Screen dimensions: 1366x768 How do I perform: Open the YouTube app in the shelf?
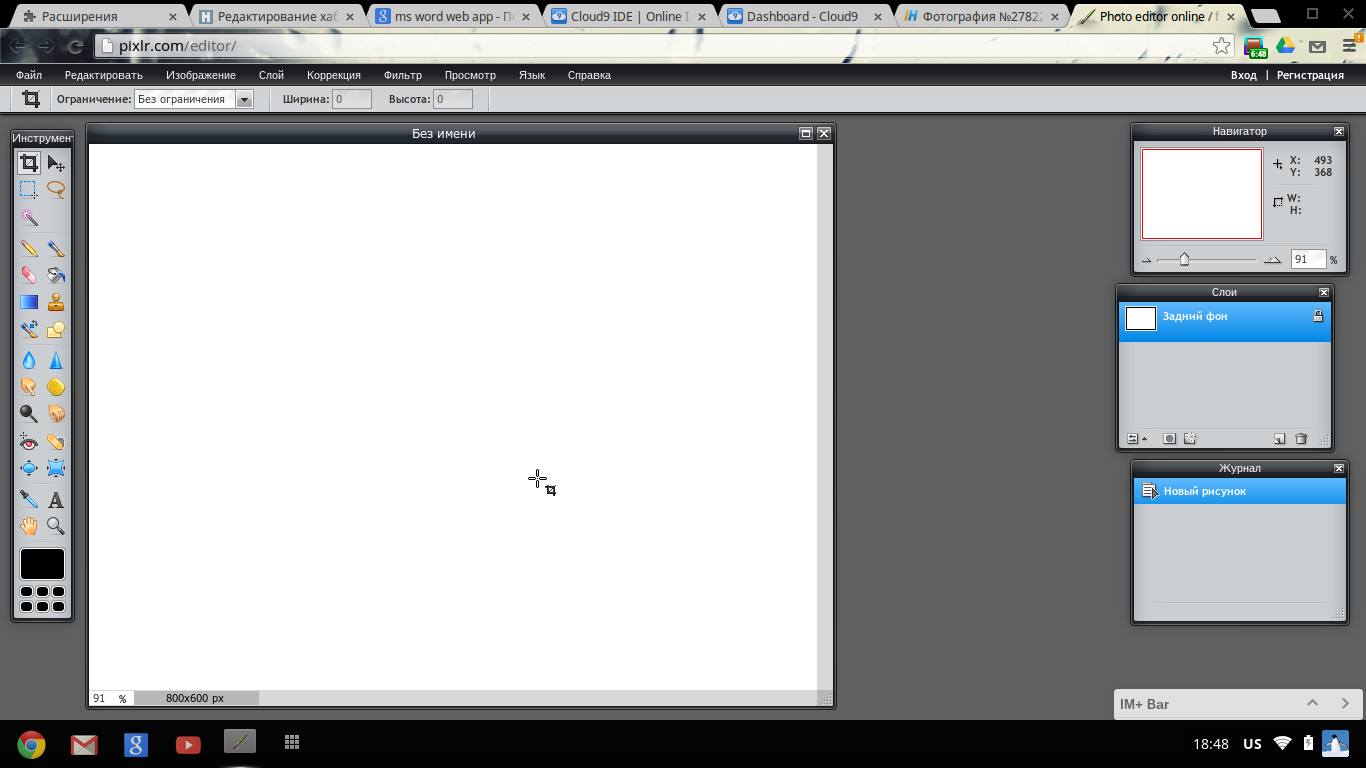[188, 744]
